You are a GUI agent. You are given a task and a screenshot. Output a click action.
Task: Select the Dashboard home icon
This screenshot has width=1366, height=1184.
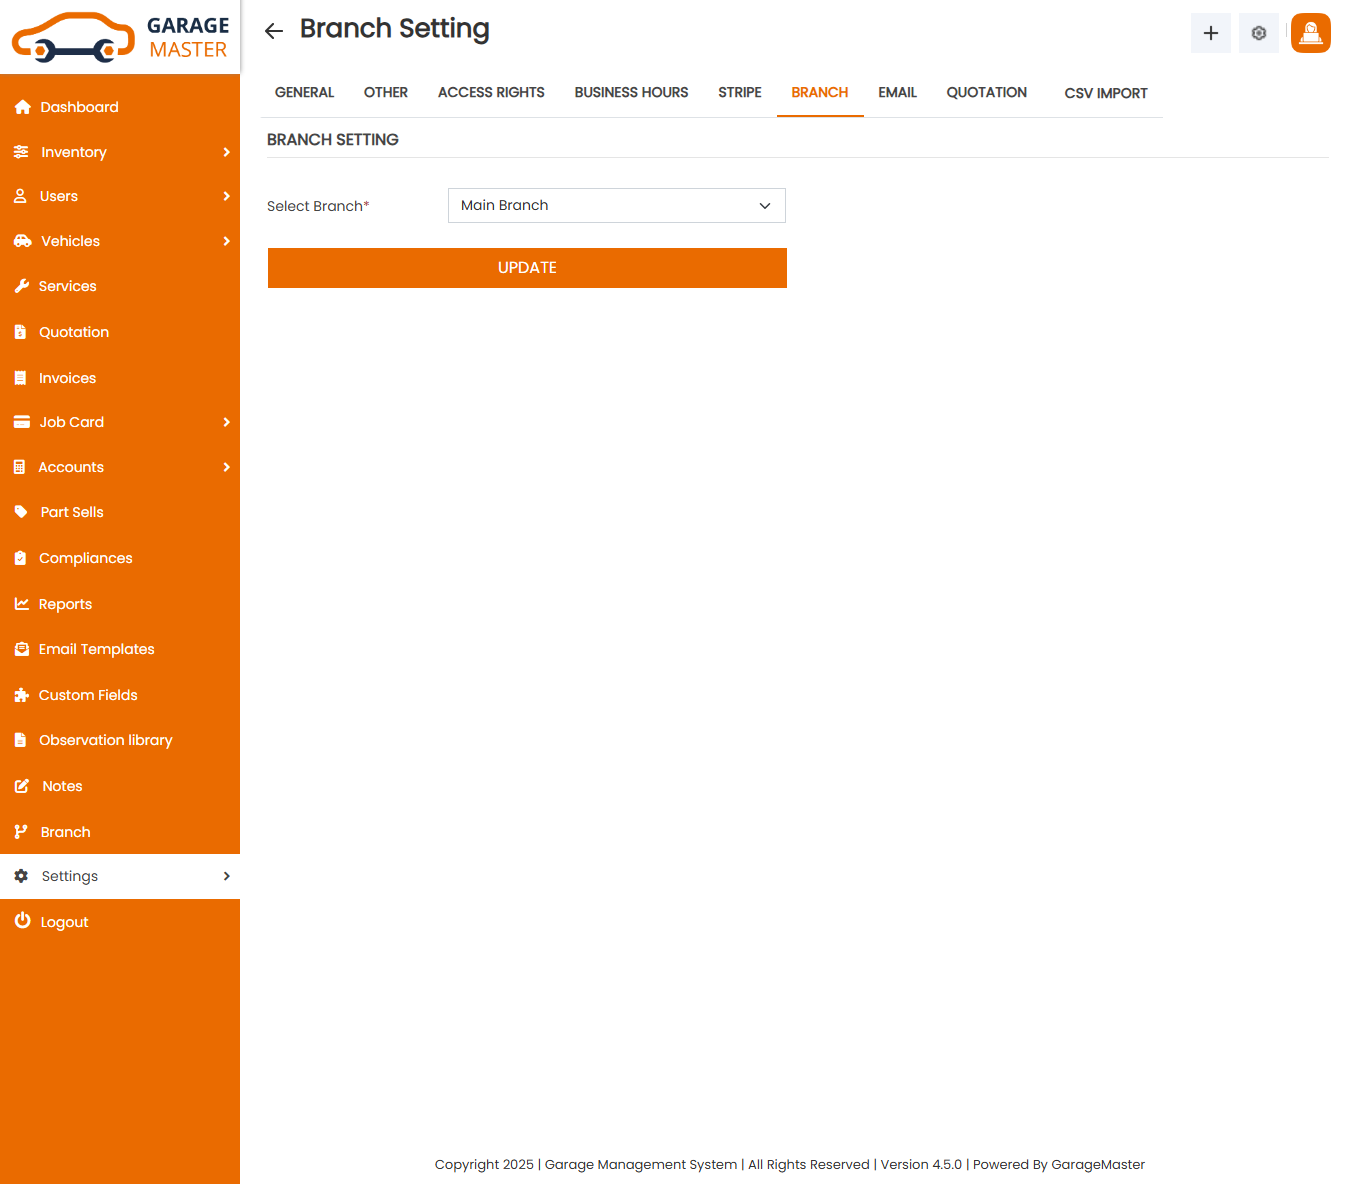tap(22, 107)
